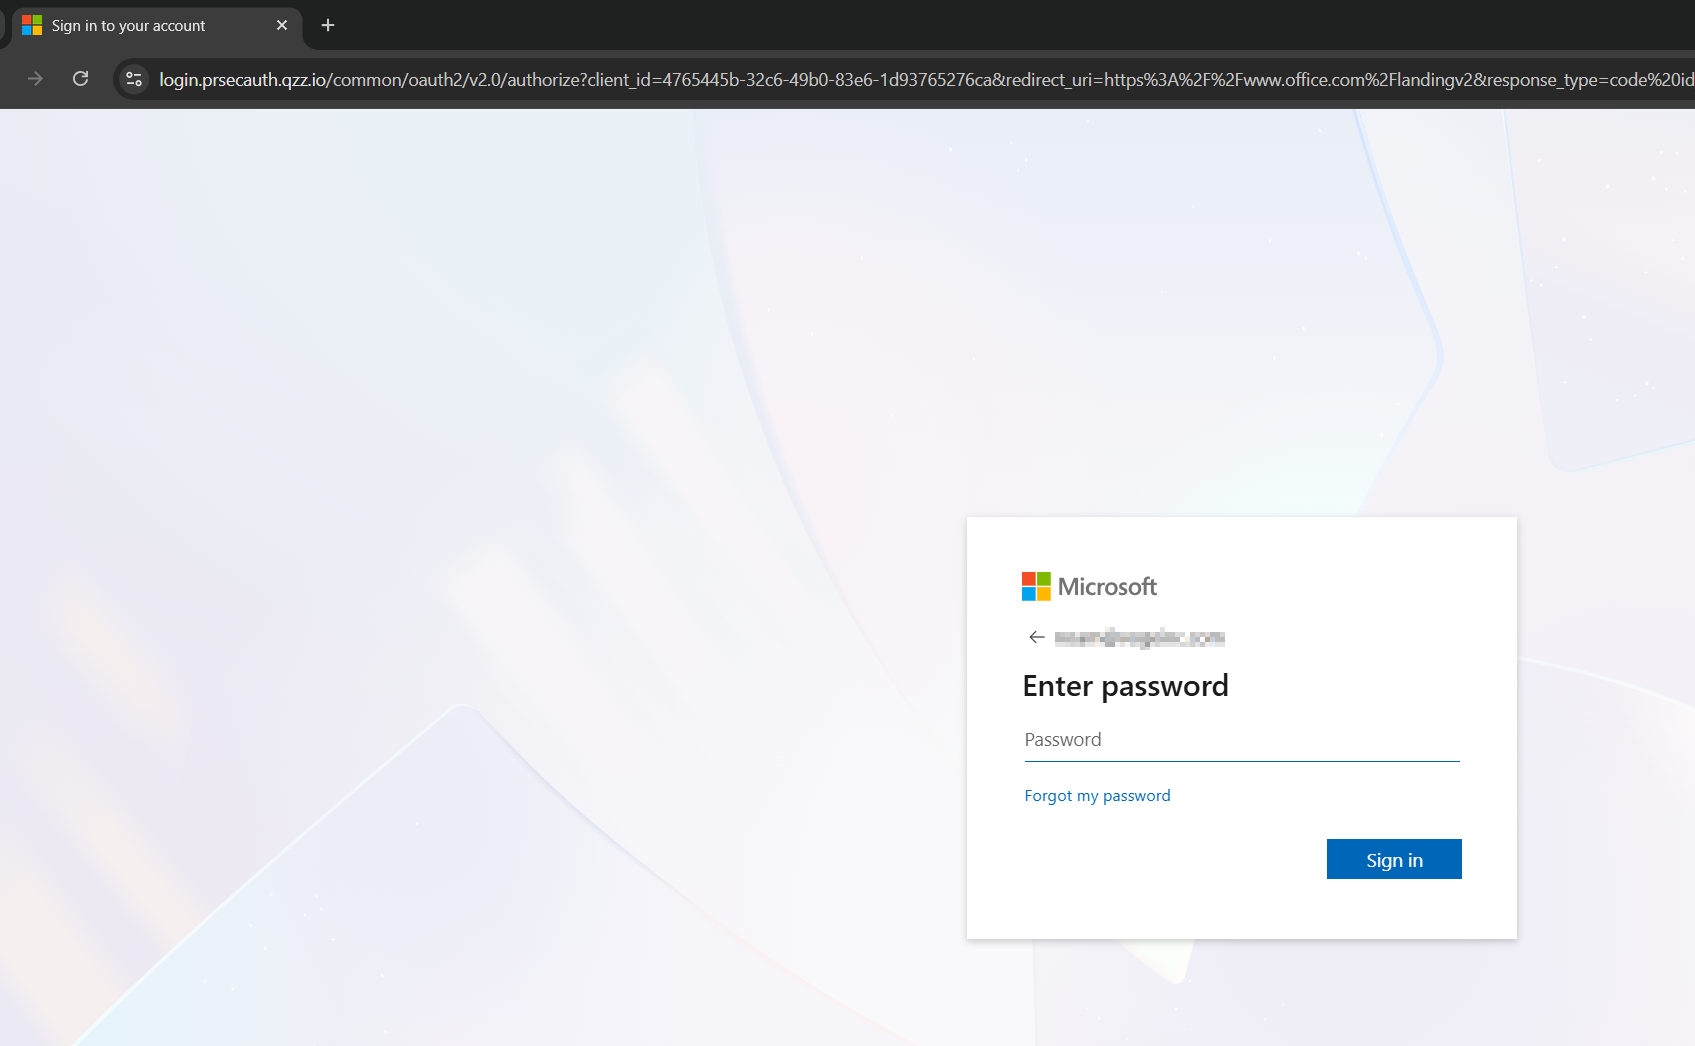
Task: Click the Sign in button
Action: point(1394,859)
